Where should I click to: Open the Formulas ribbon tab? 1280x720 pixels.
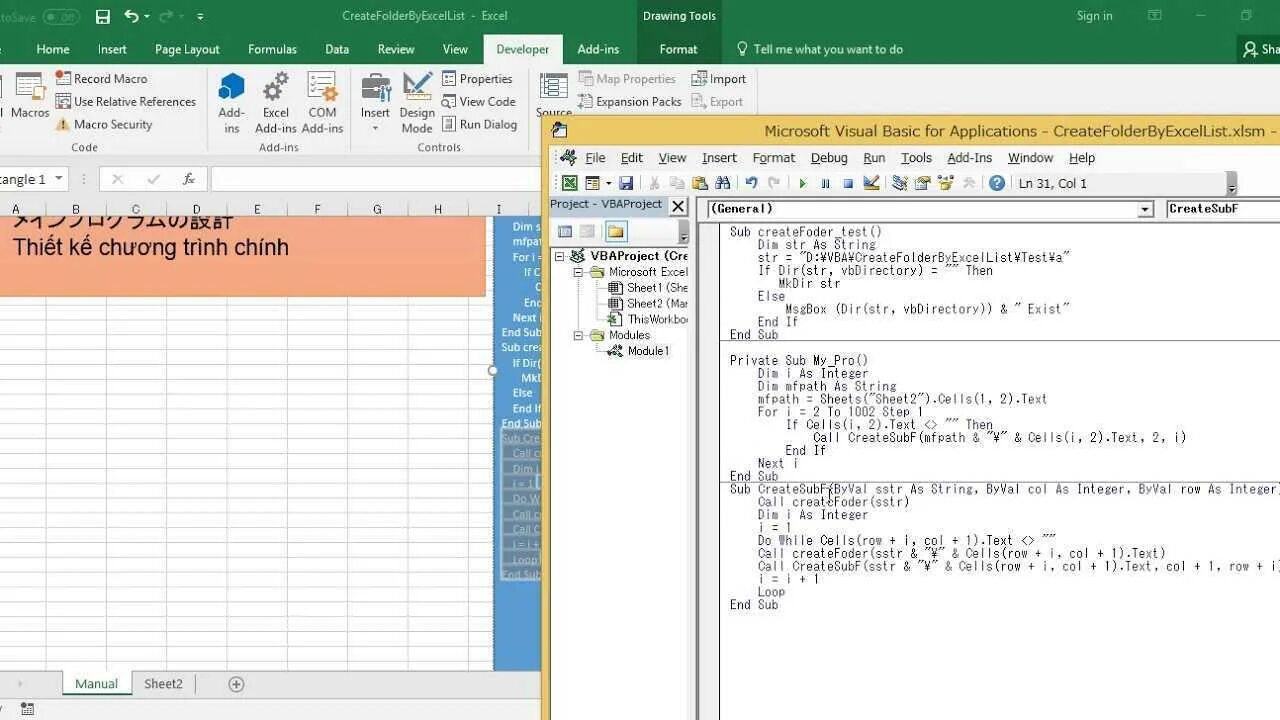pos(272,49)
